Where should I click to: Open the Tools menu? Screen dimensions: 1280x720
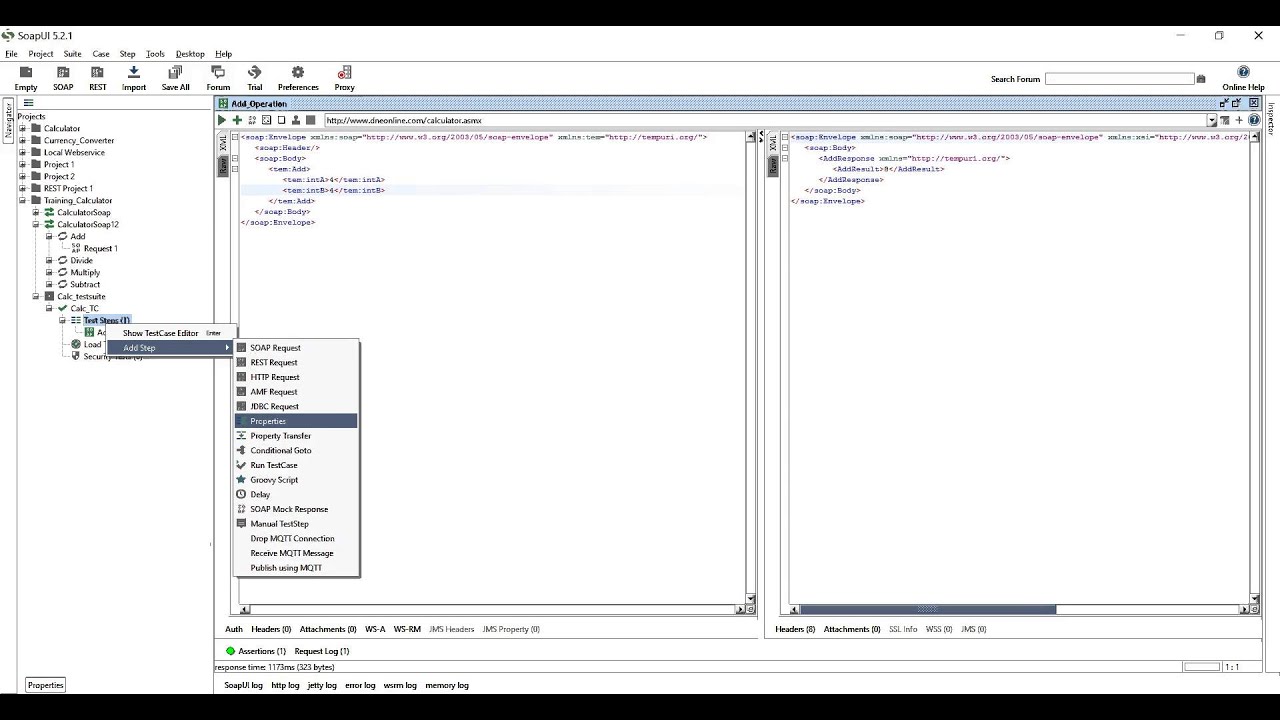point(155,54)
